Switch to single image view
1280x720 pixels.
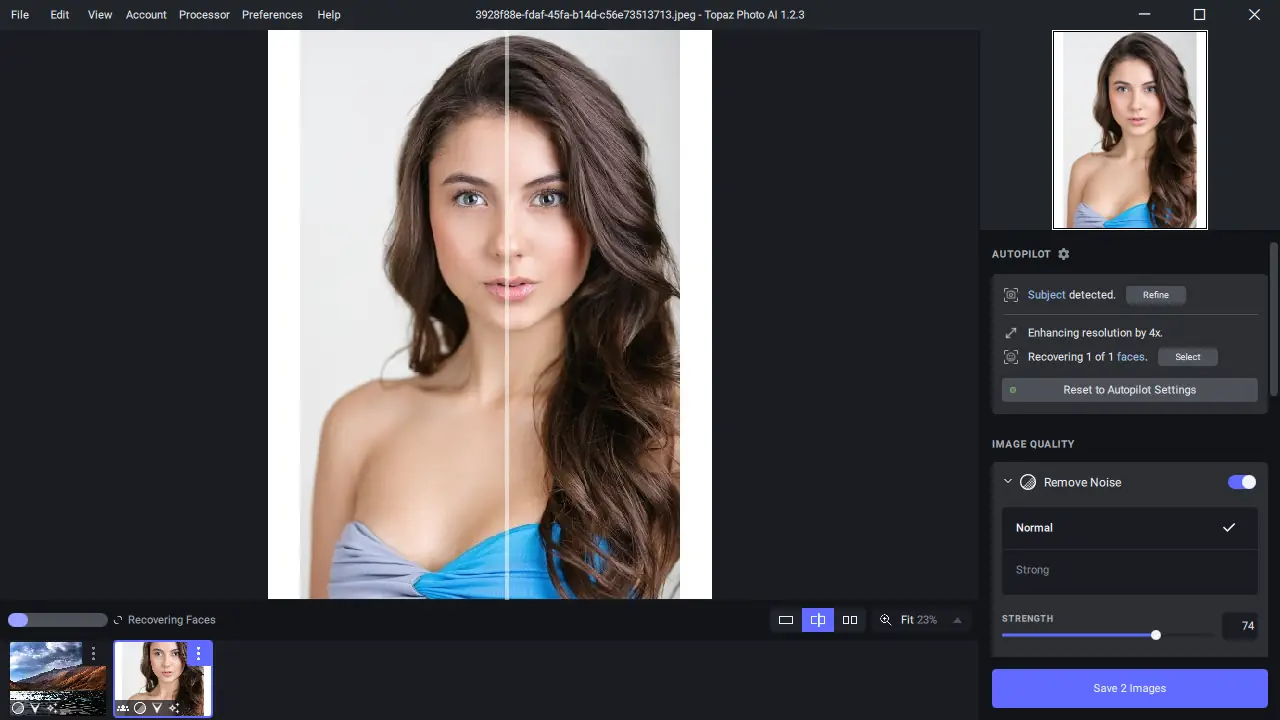click(786, 620)
